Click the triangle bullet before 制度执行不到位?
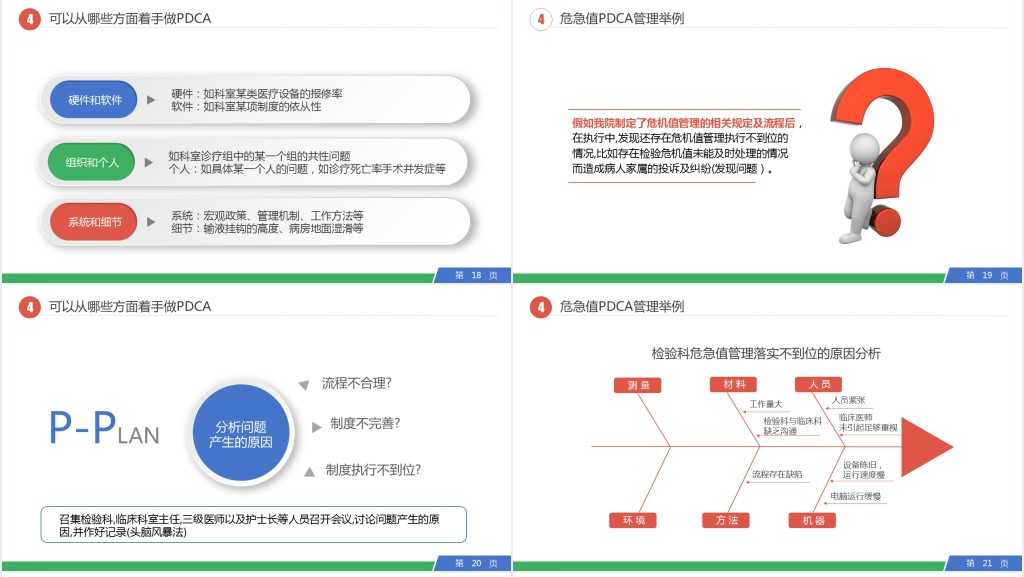The height and width of the screenshot is (577, 1024). click(x=310, y=471)
